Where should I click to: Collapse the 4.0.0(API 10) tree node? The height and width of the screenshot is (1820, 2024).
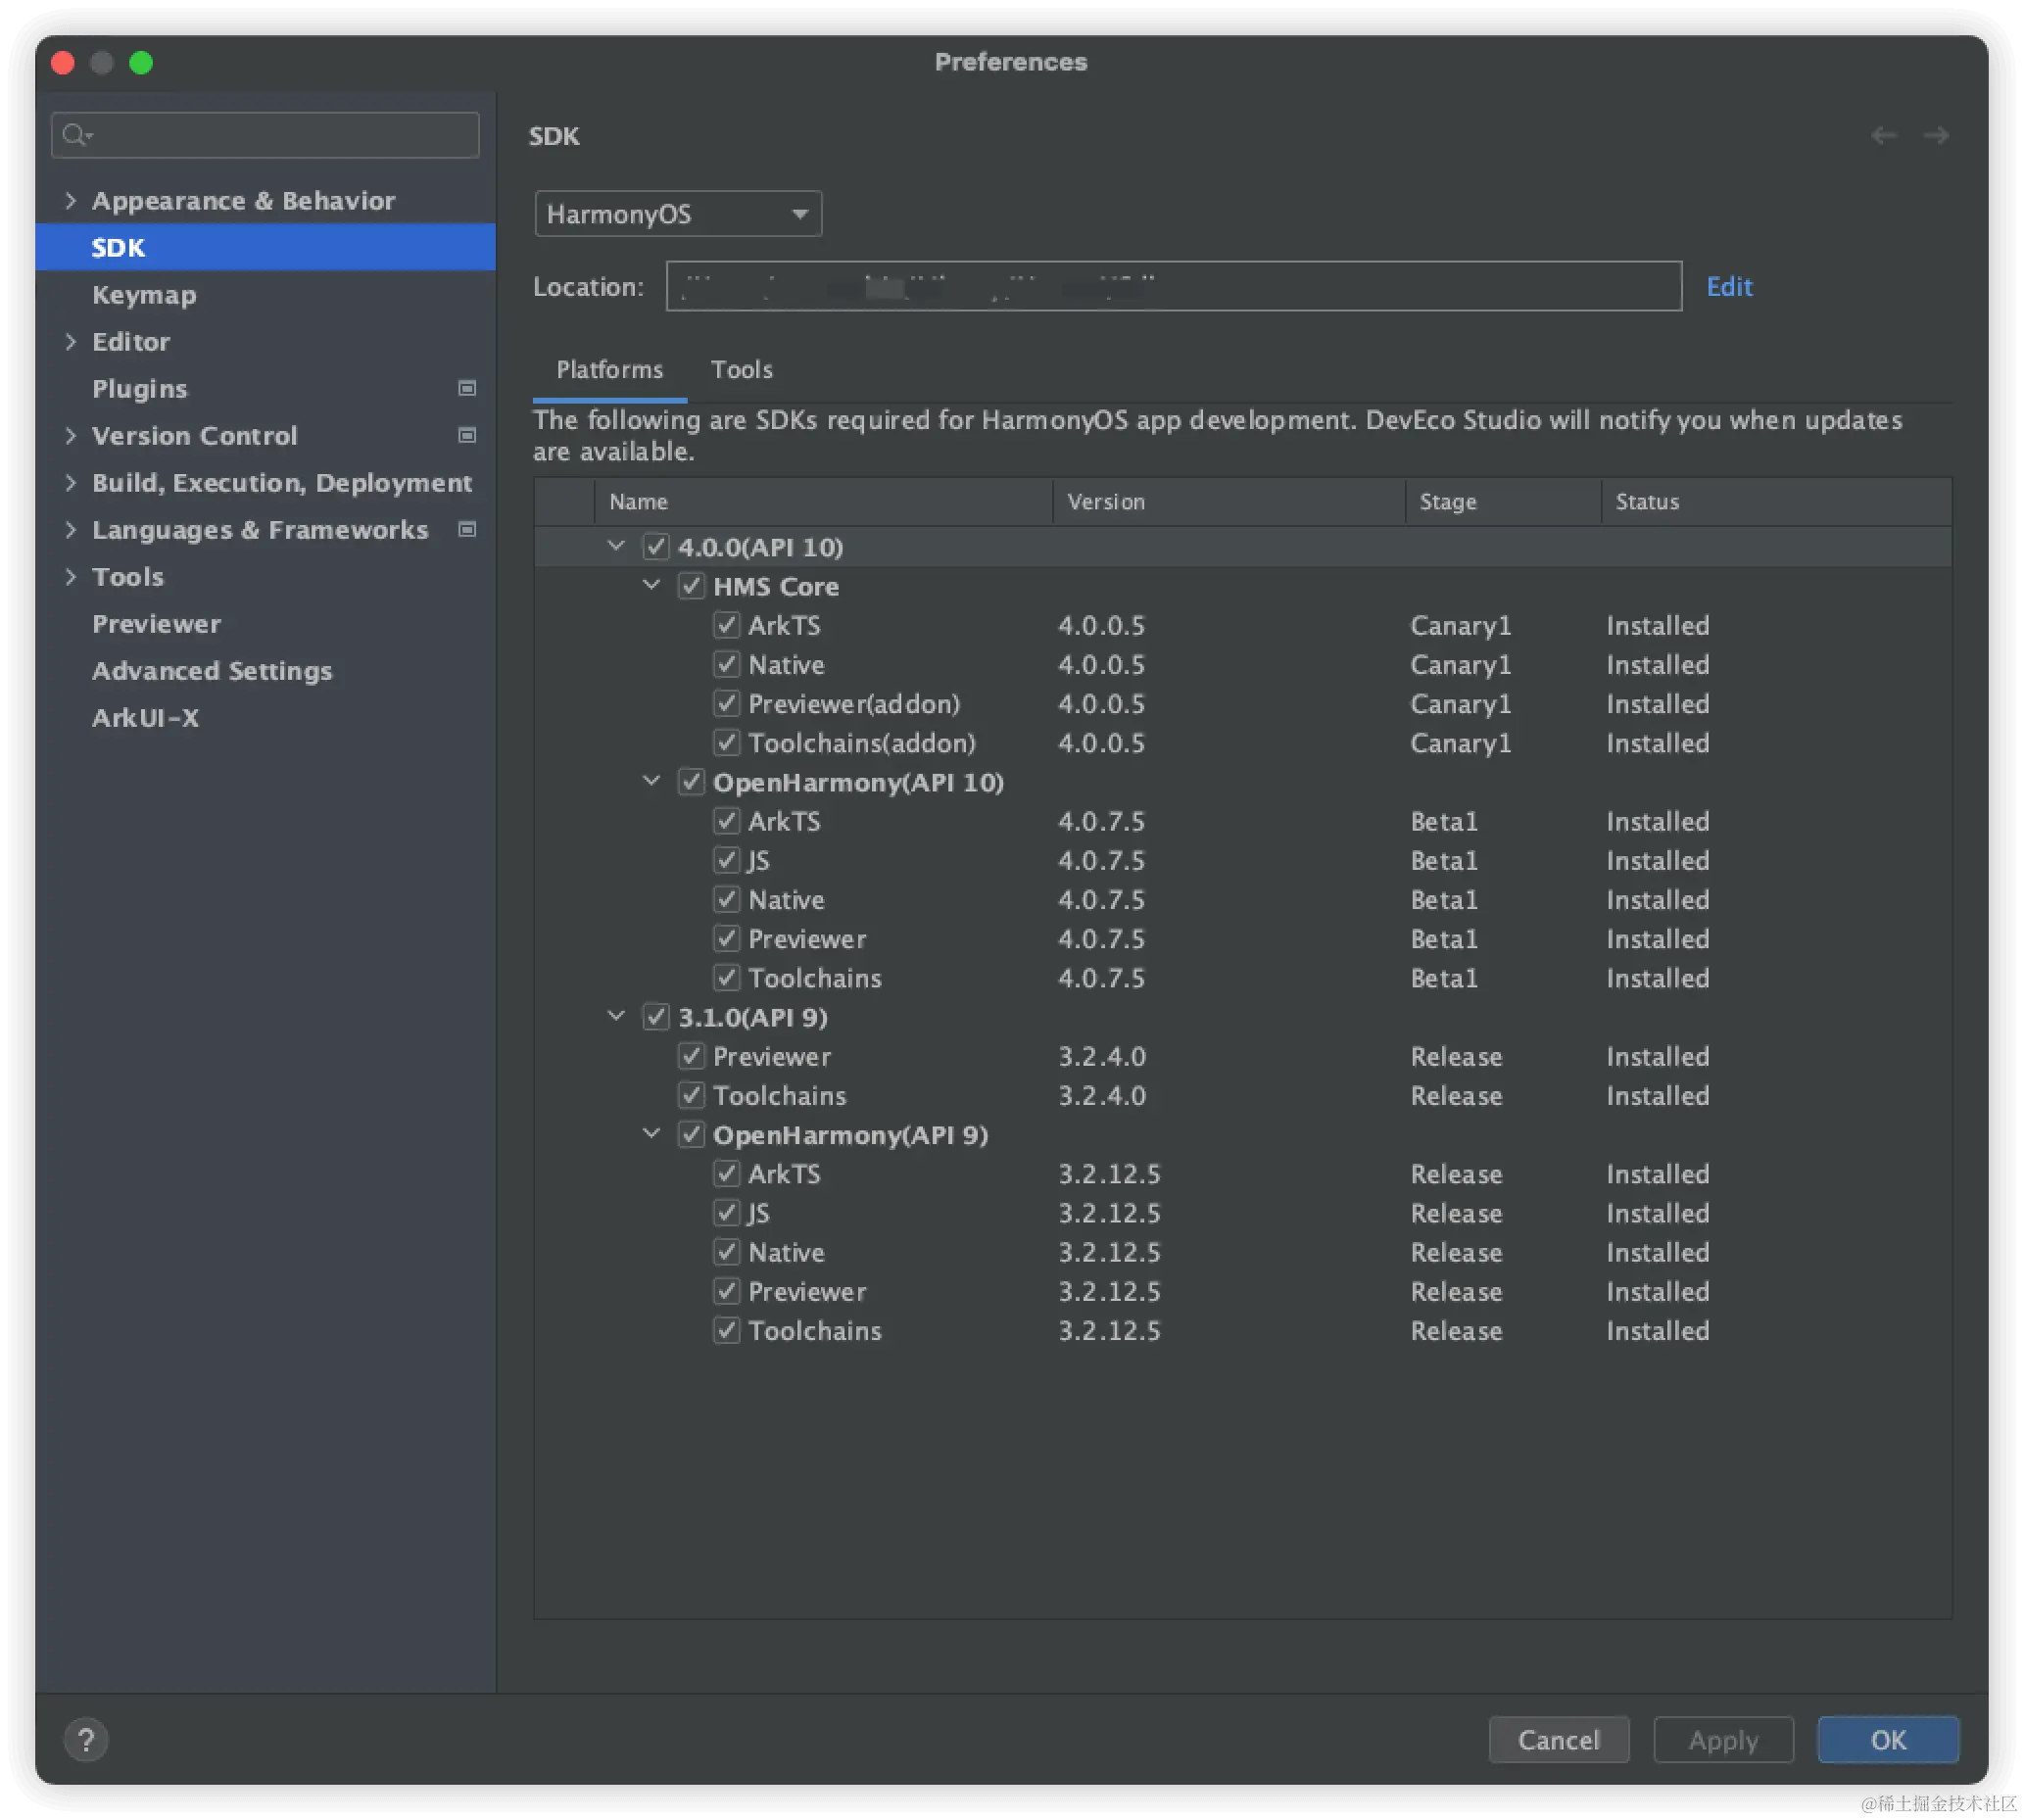click(x=616, y=546)
